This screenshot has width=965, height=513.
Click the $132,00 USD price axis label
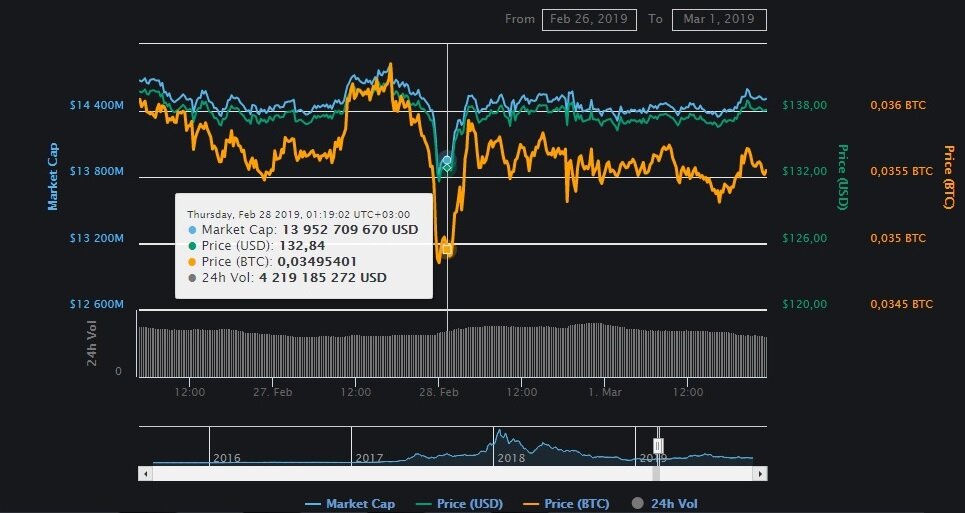coord(805,171)
